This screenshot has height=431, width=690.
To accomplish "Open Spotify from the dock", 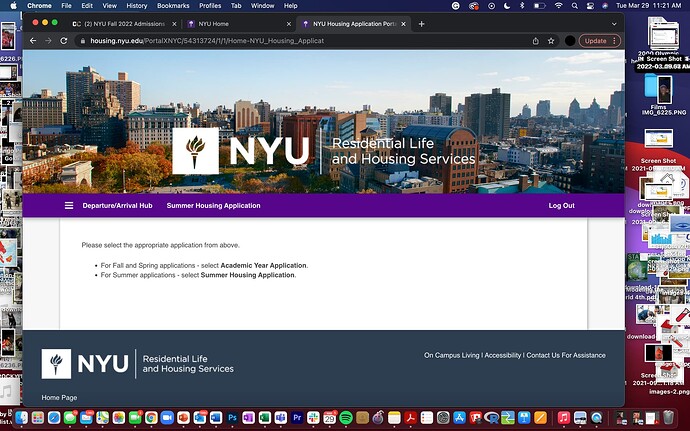I will (346, 417).
